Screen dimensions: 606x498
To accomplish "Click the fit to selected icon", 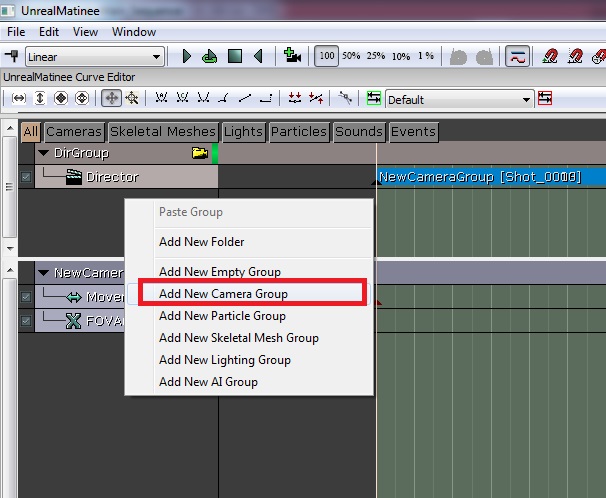I will [82, 98].
